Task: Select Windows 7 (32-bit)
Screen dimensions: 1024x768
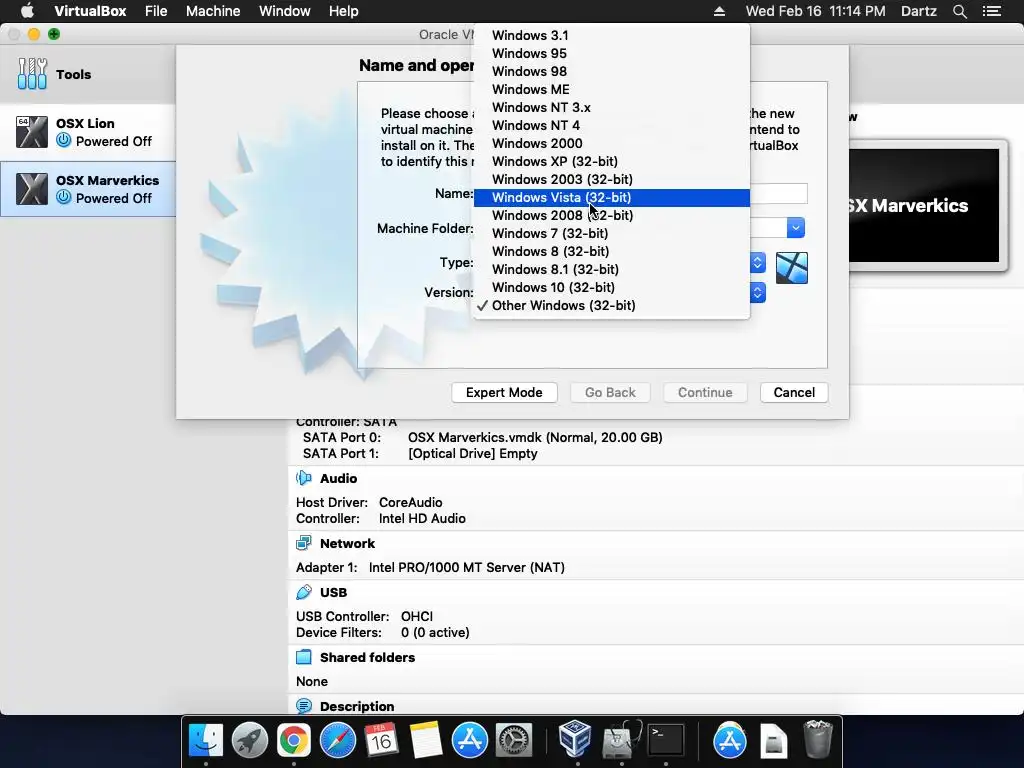Action: (611, 233)
